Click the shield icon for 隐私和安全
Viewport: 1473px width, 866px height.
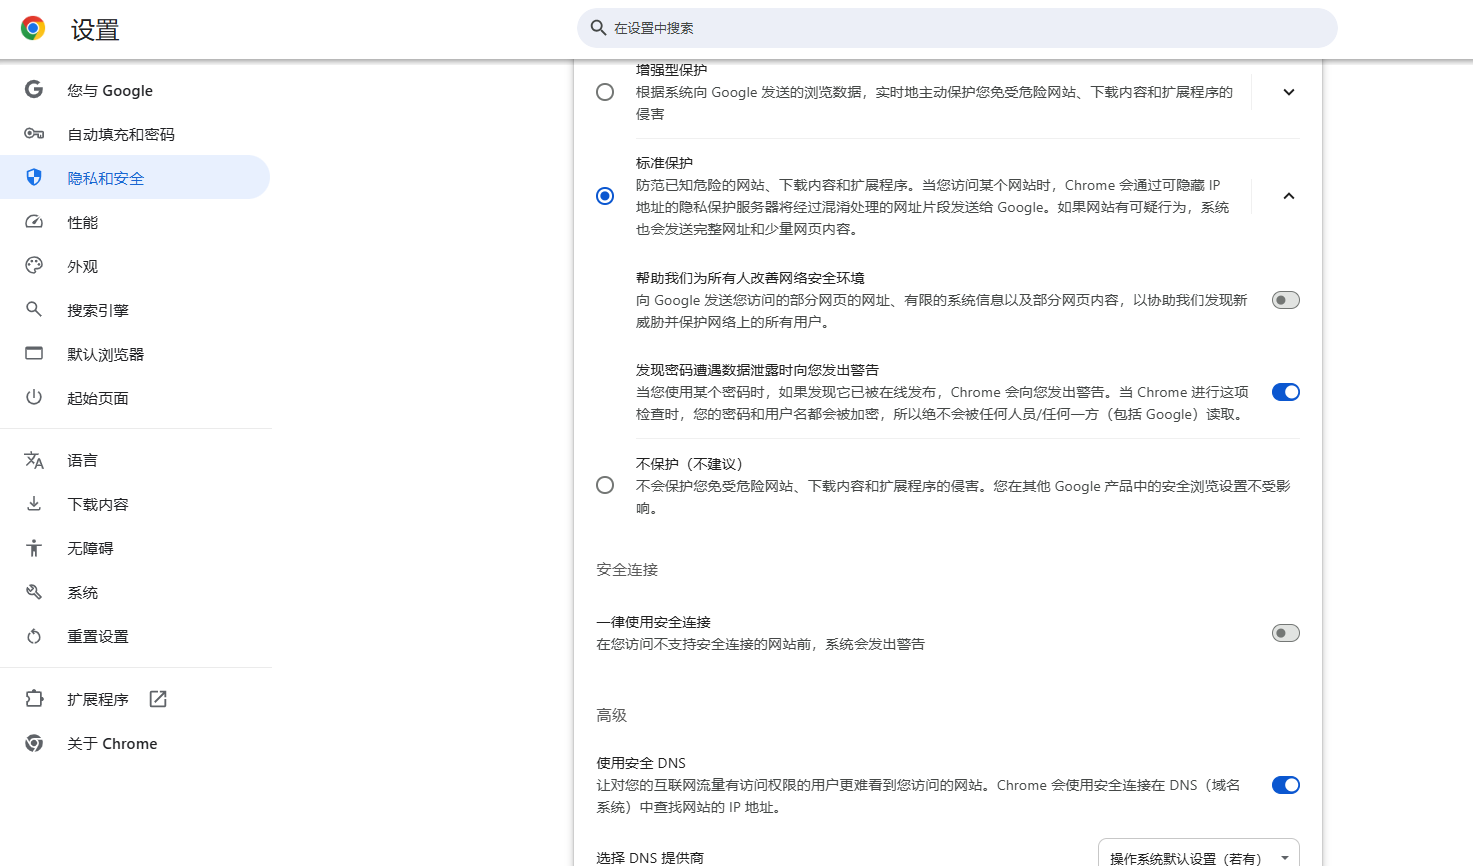click(34, 178)
